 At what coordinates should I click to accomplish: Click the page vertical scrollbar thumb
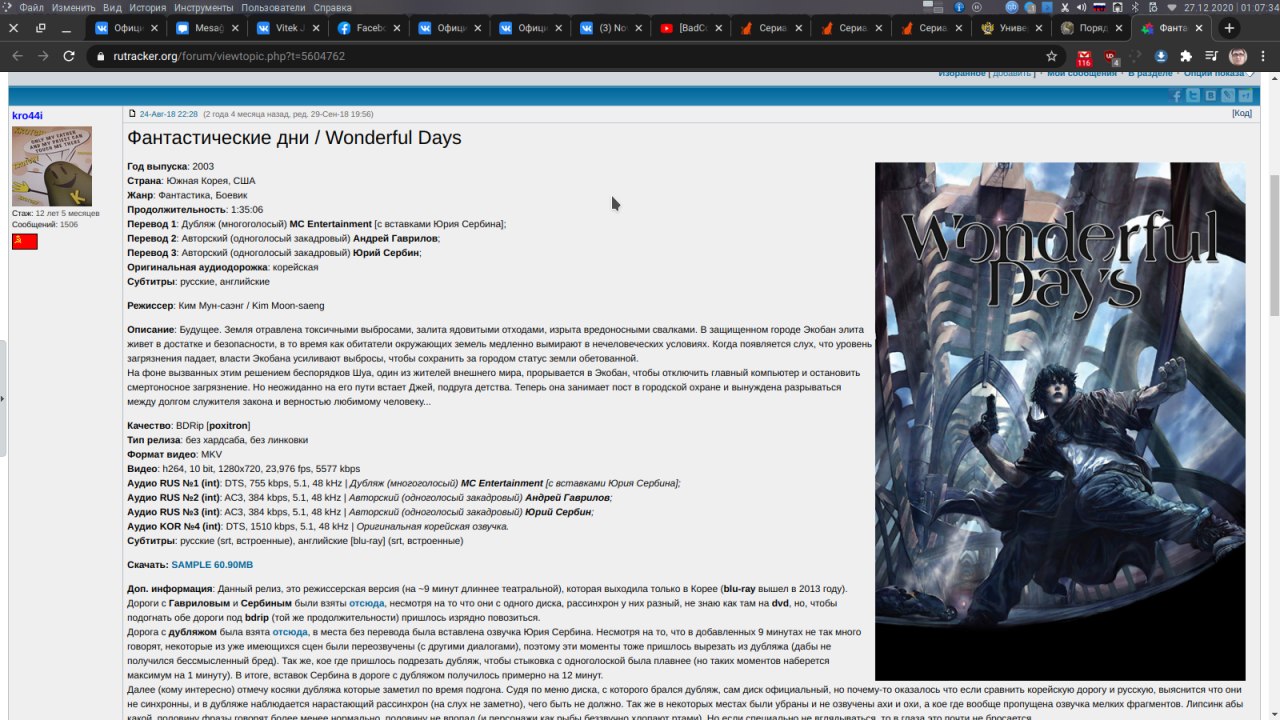(1274, 245)
